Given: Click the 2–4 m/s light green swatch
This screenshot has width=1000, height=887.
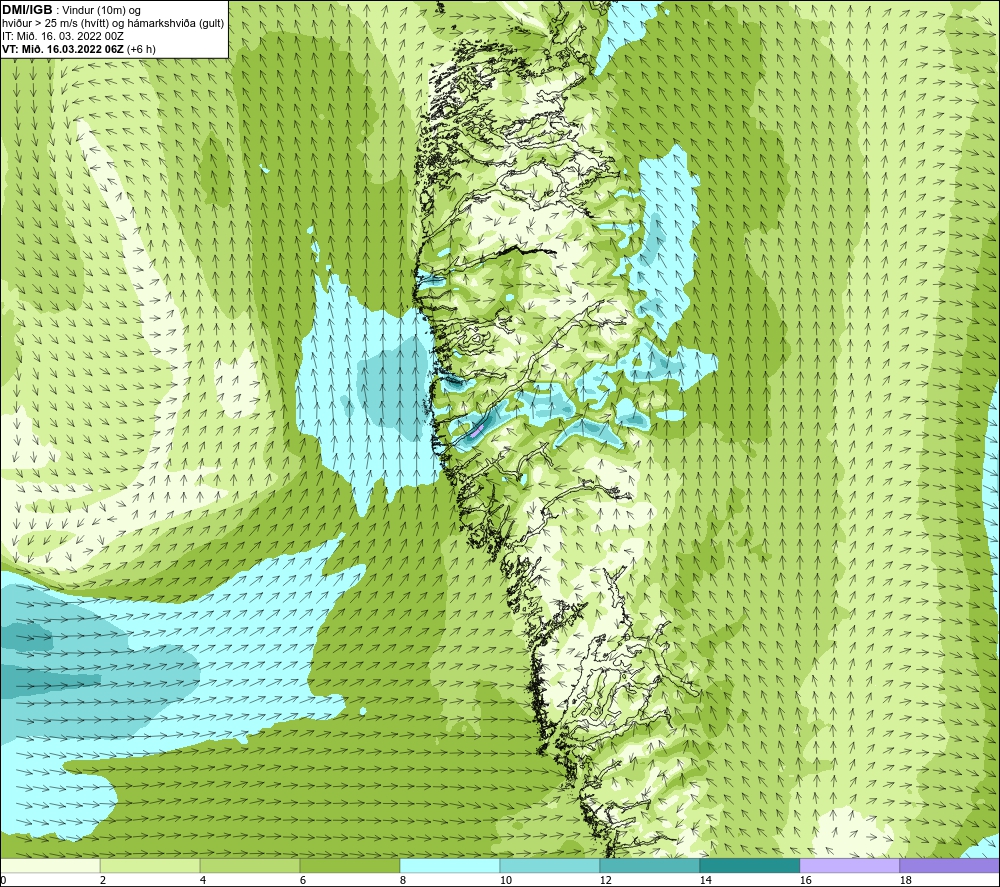Looking at the screenshot, I should point(150,865).
